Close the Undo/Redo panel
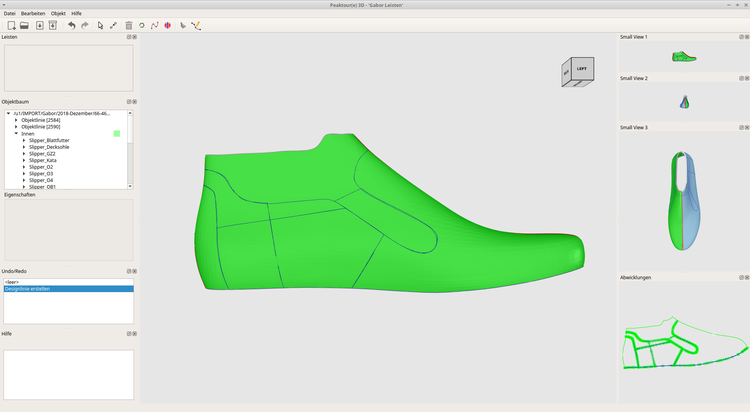 point(134,271)
